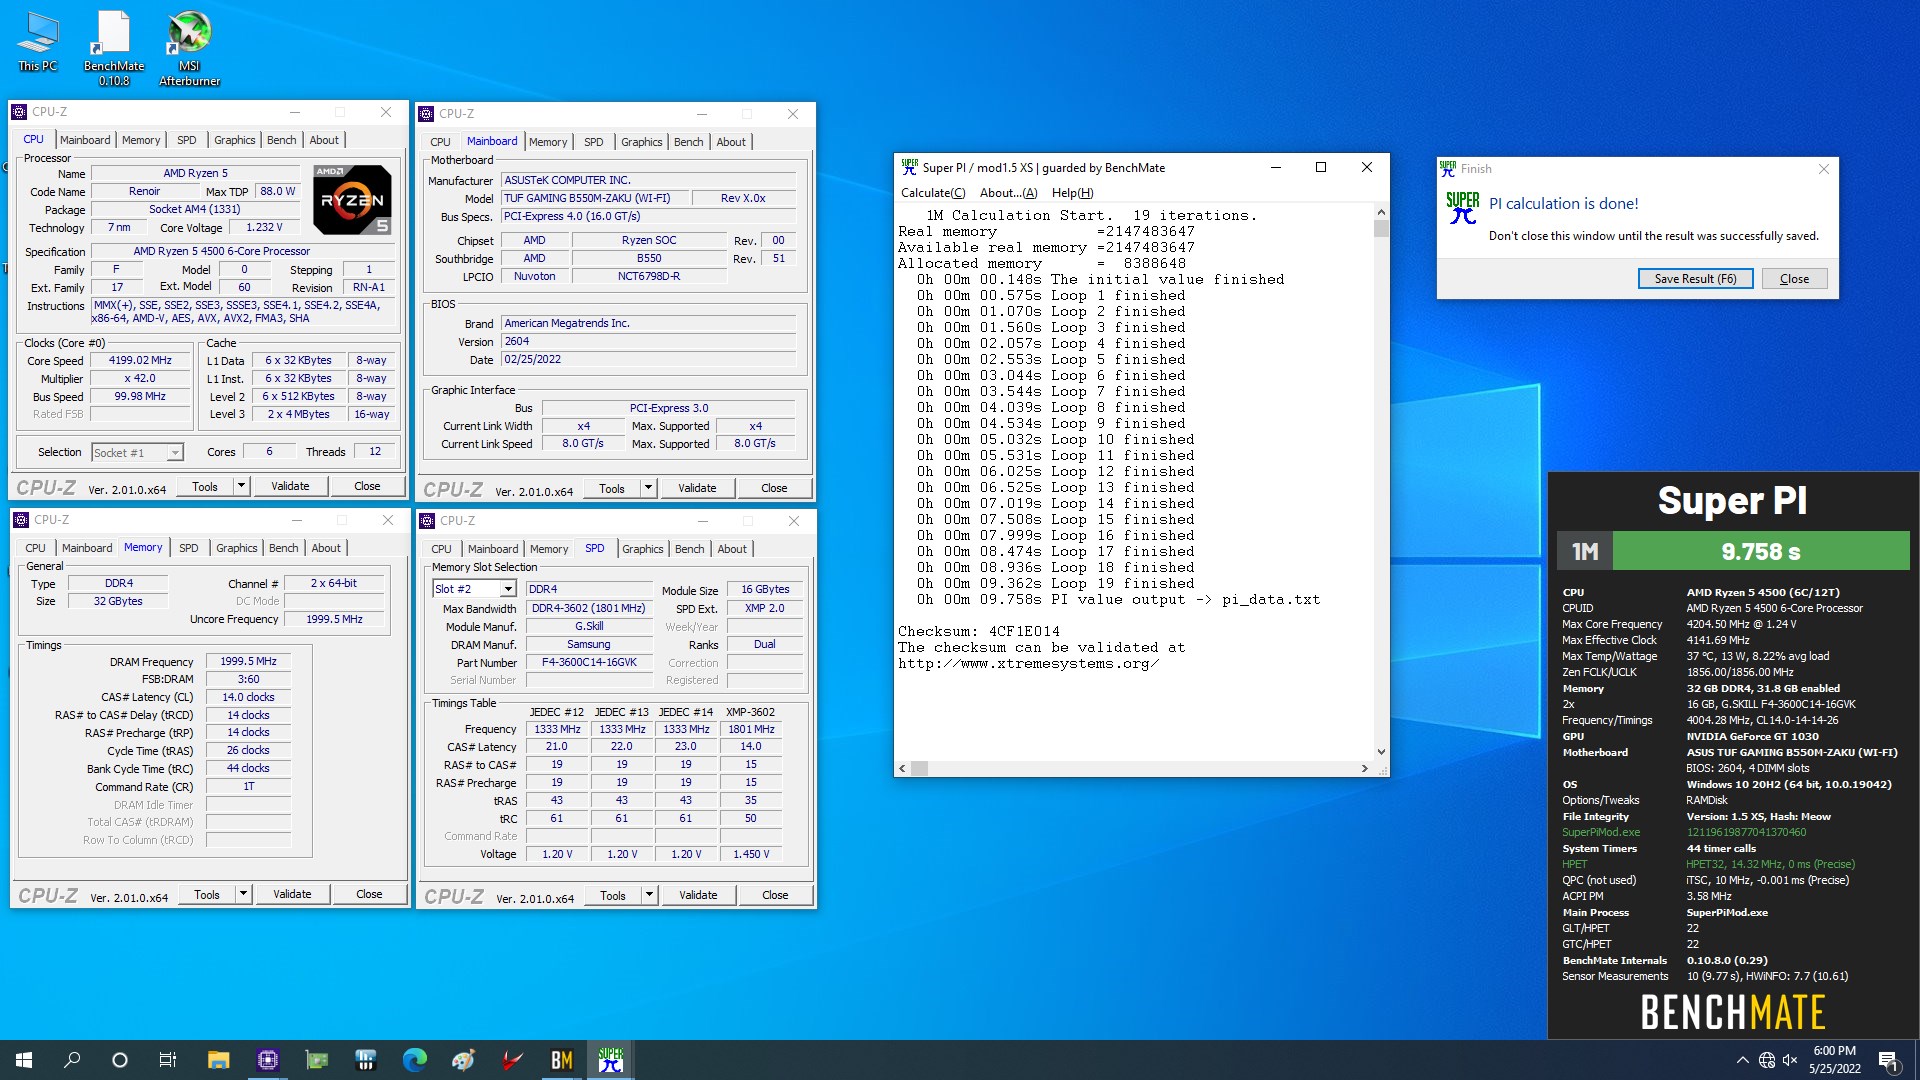The image size is (1920, 1080).
Task: Click Close button in the Mainboard window
Action: [x=774, y=488]
